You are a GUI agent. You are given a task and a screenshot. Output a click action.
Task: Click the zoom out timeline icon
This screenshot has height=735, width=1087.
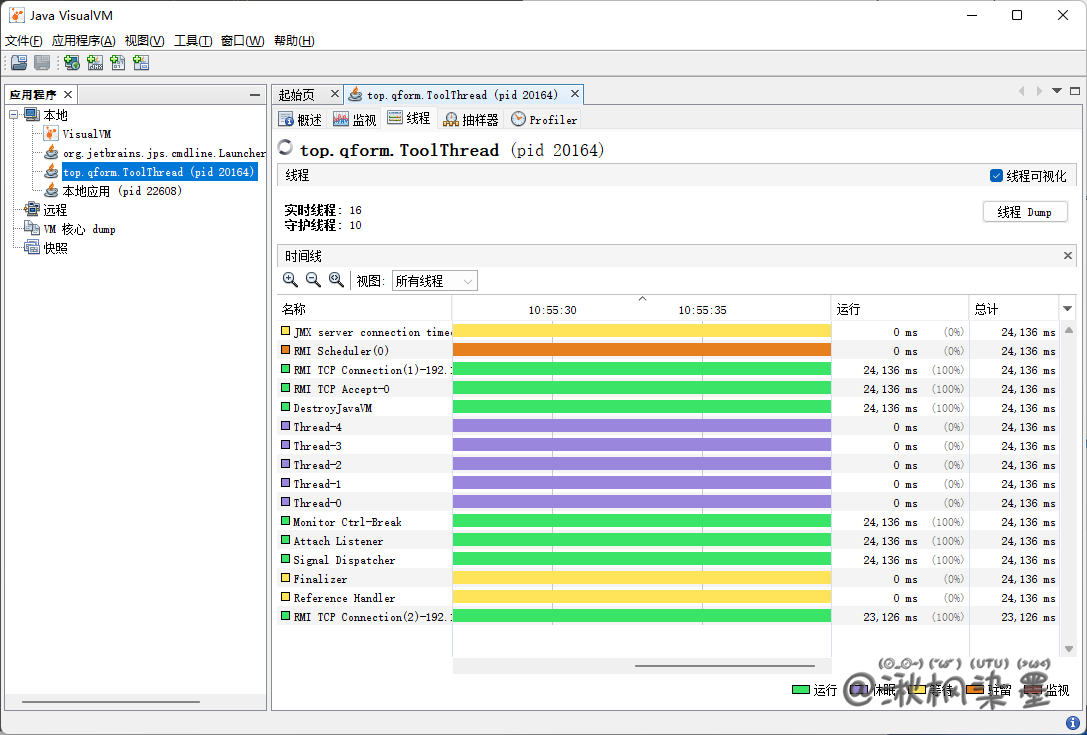[313, 281]
